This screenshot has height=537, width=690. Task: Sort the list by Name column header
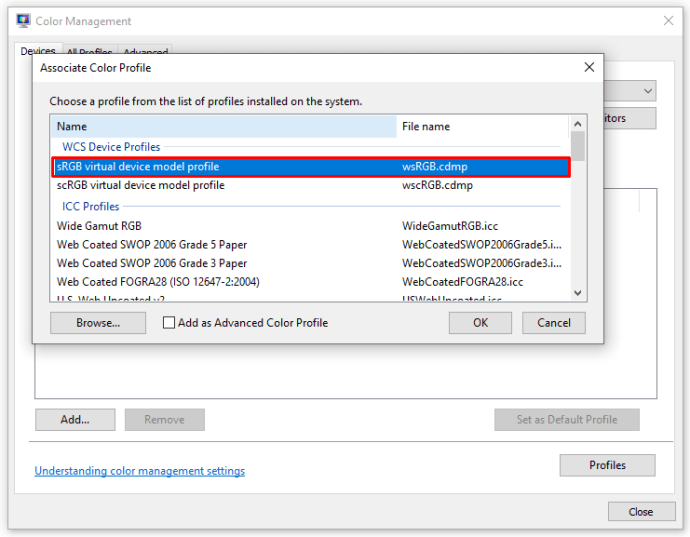[x=223, y=127]
